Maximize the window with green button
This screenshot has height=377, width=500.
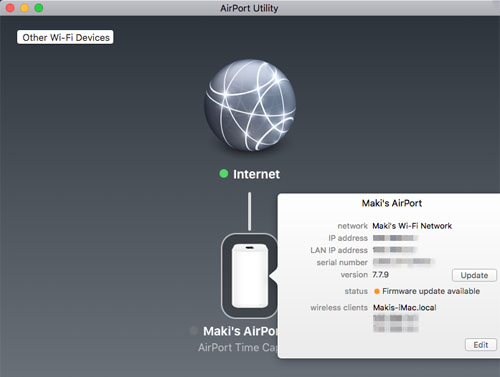click(x=39, y=8)
